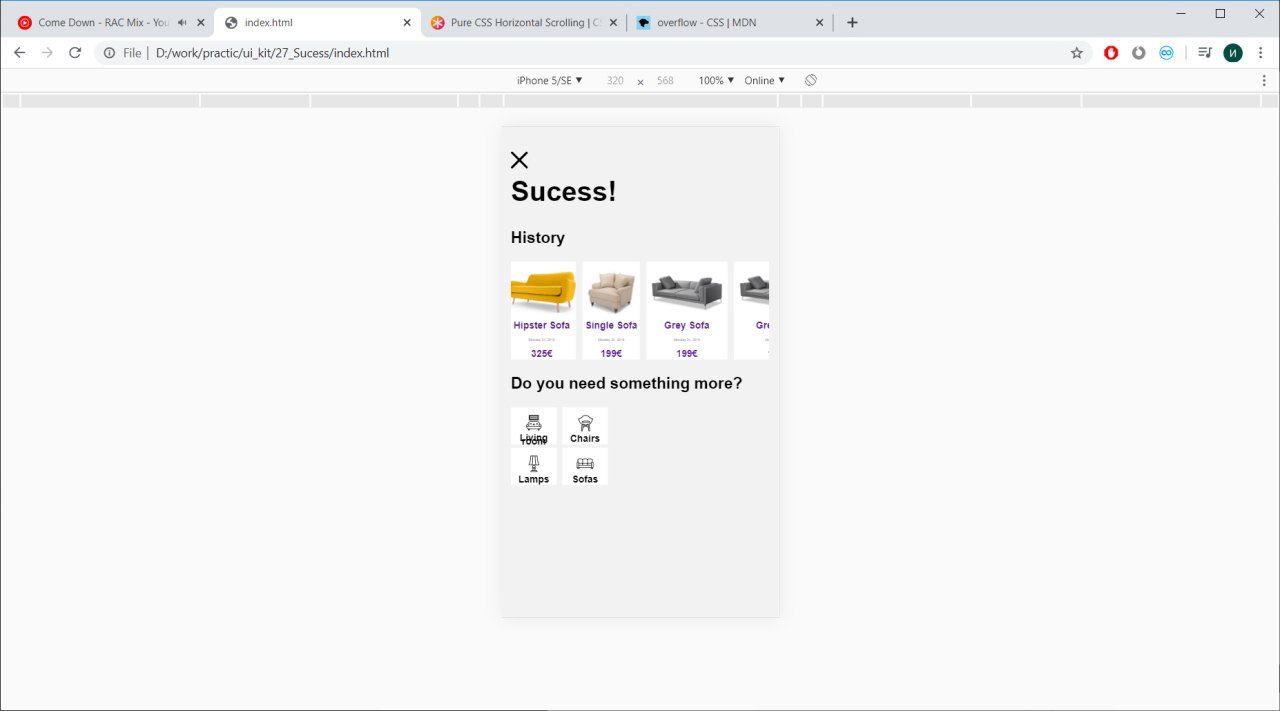
Task: Close the Sucess page with the X icon
Action: [x=519, y=160]
